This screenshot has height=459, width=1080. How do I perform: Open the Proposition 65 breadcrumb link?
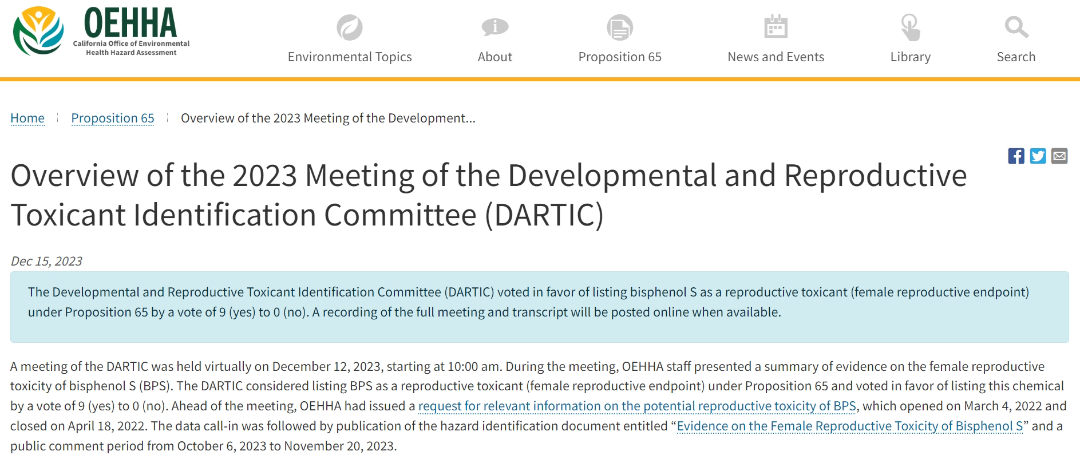click(x=112, y=118)
